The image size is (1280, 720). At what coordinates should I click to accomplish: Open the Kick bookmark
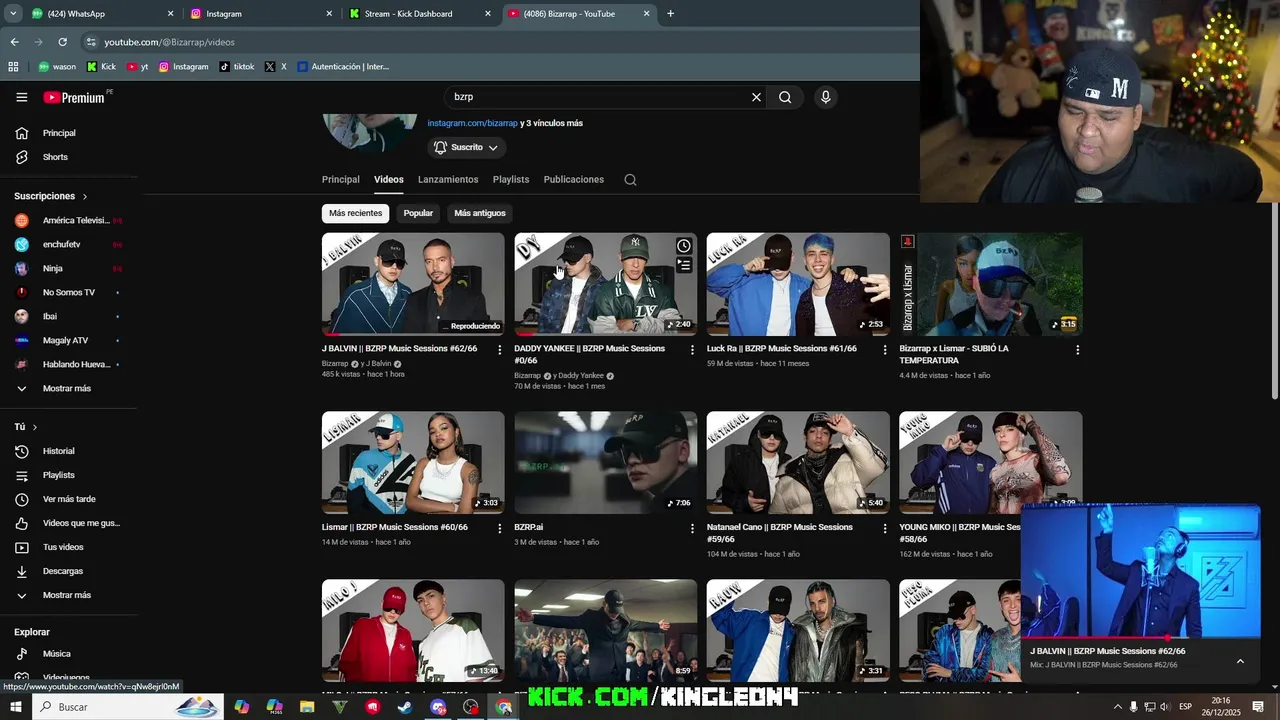coord(102,67)
